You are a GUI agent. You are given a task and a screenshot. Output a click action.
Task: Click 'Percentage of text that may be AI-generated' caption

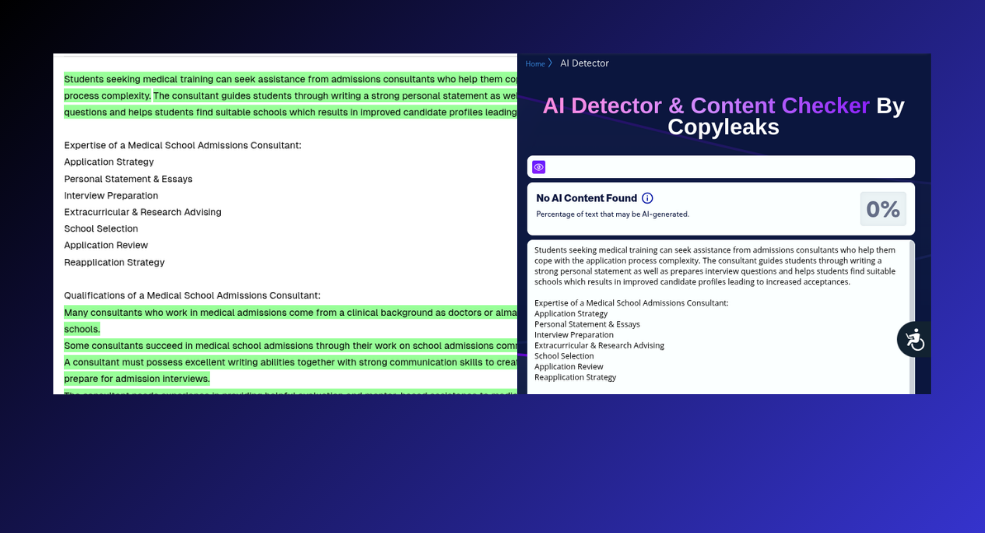point(612,214)
